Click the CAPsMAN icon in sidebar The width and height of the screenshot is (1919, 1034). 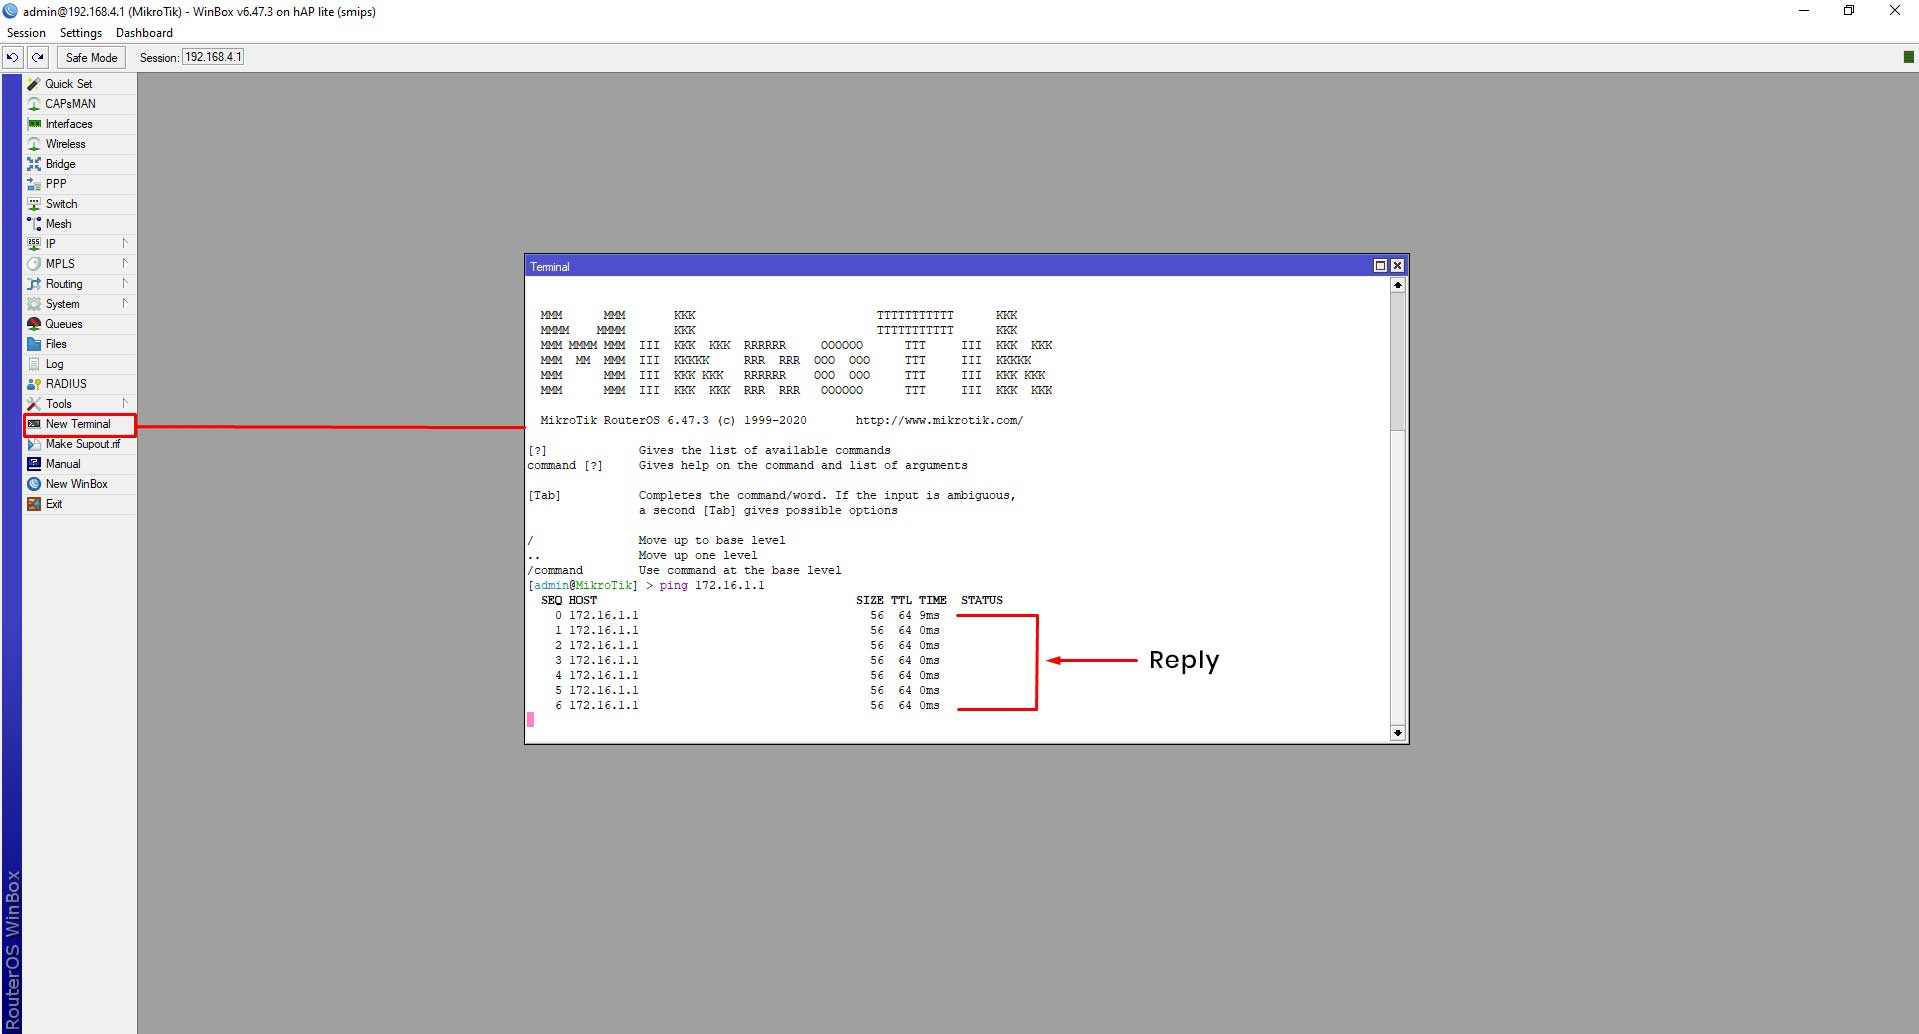(x=34, y=104)
